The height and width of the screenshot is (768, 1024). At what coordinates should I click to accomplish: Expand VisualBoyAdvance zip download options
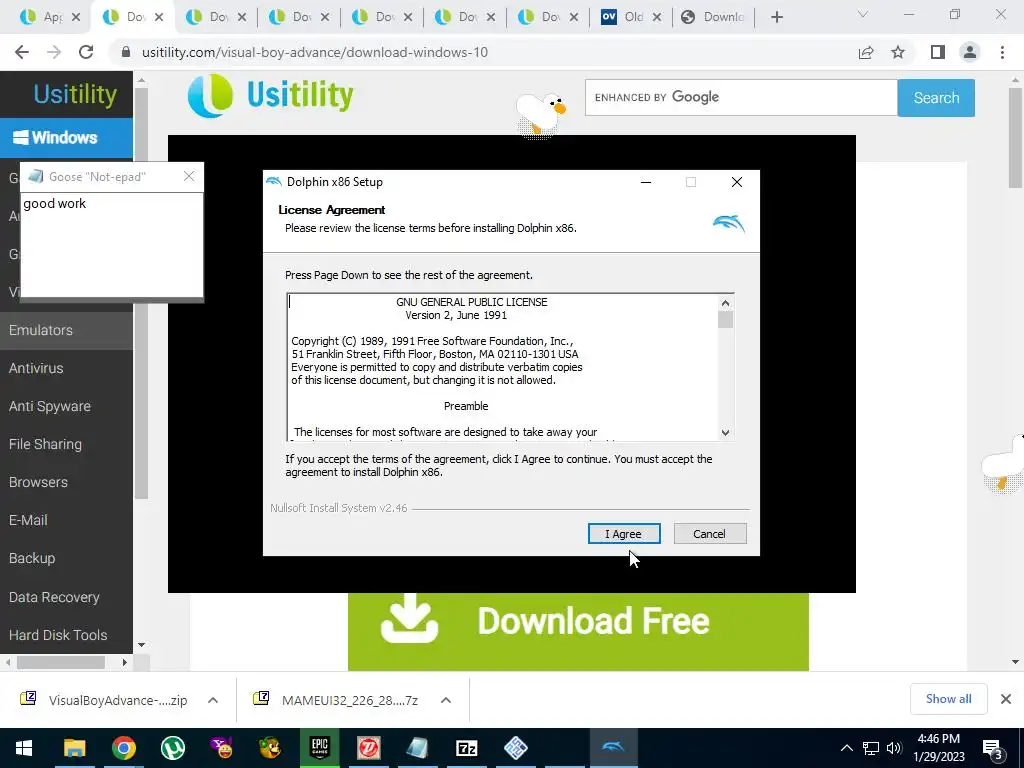tap(213, 700)
